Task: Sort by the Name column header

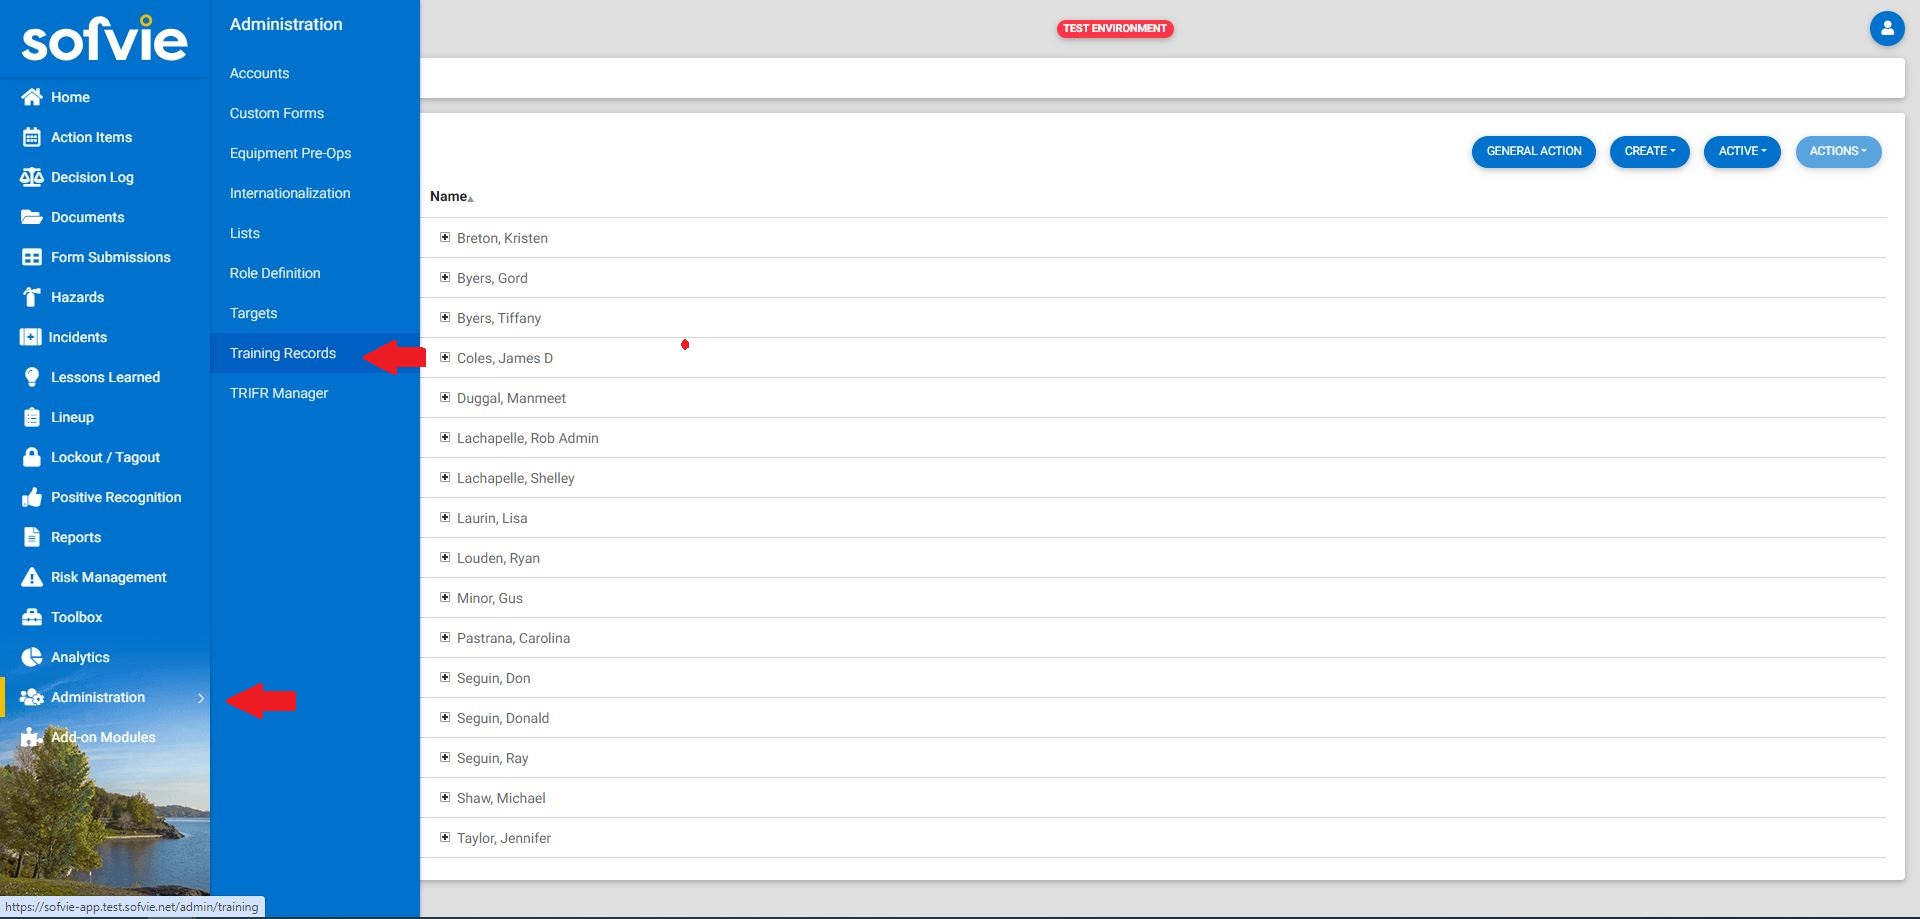Action: click(x=449, y=197)
